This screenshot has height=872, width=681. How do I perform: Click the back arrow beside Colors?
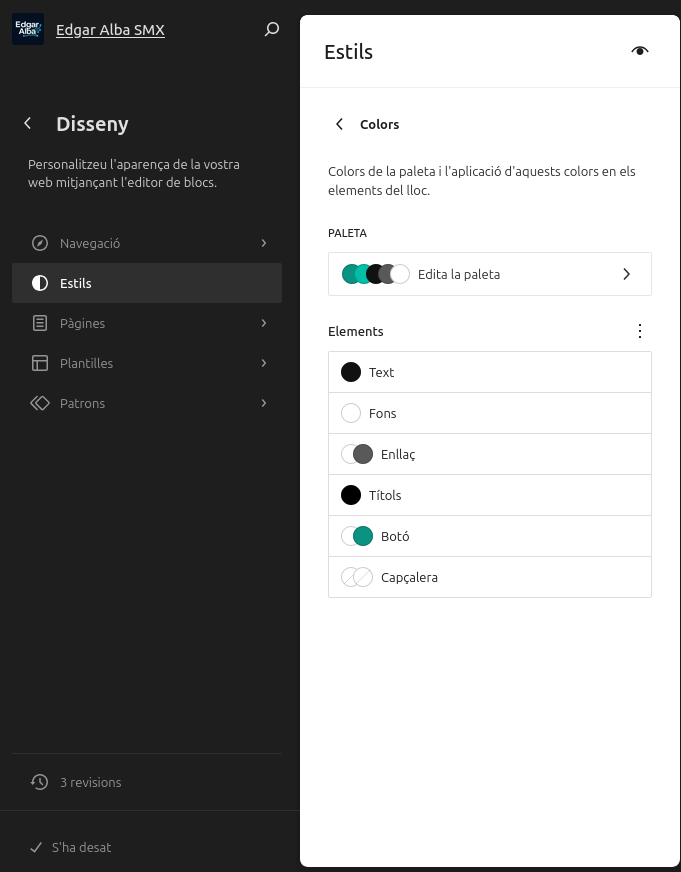point(339,124)
